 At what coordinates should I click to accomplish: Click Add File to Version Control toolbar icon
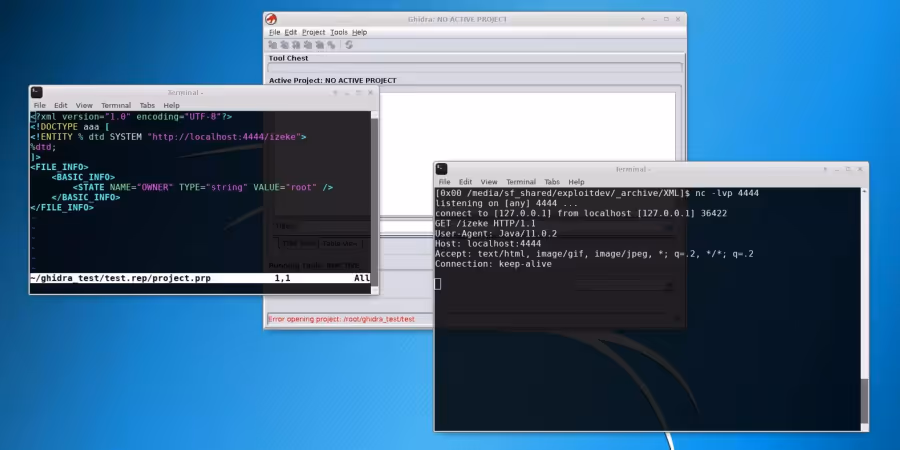click(x=273, y=45)
